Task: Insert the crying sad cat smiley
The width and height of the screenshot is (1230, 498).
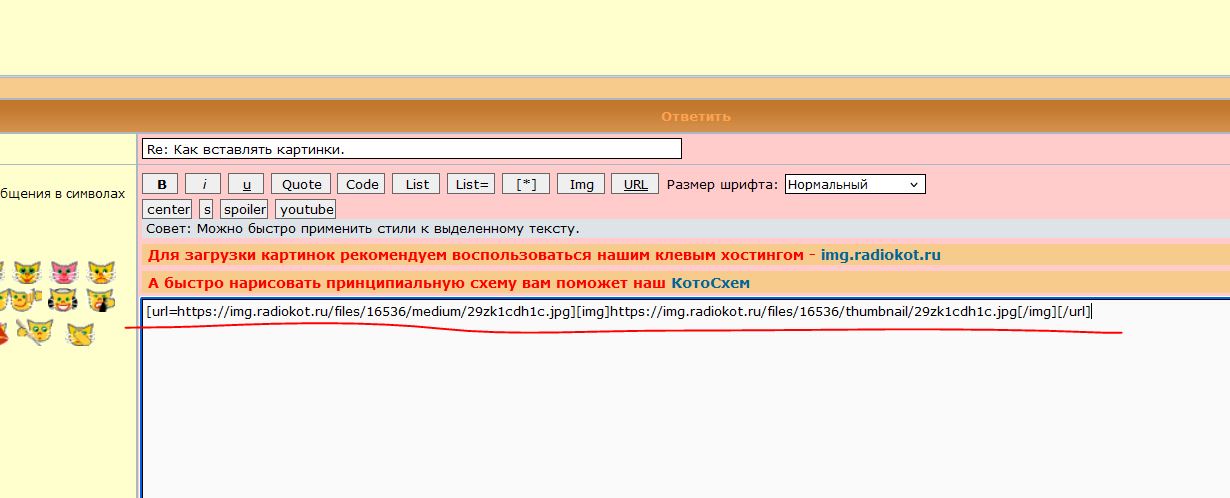Action: pos(101,273)
